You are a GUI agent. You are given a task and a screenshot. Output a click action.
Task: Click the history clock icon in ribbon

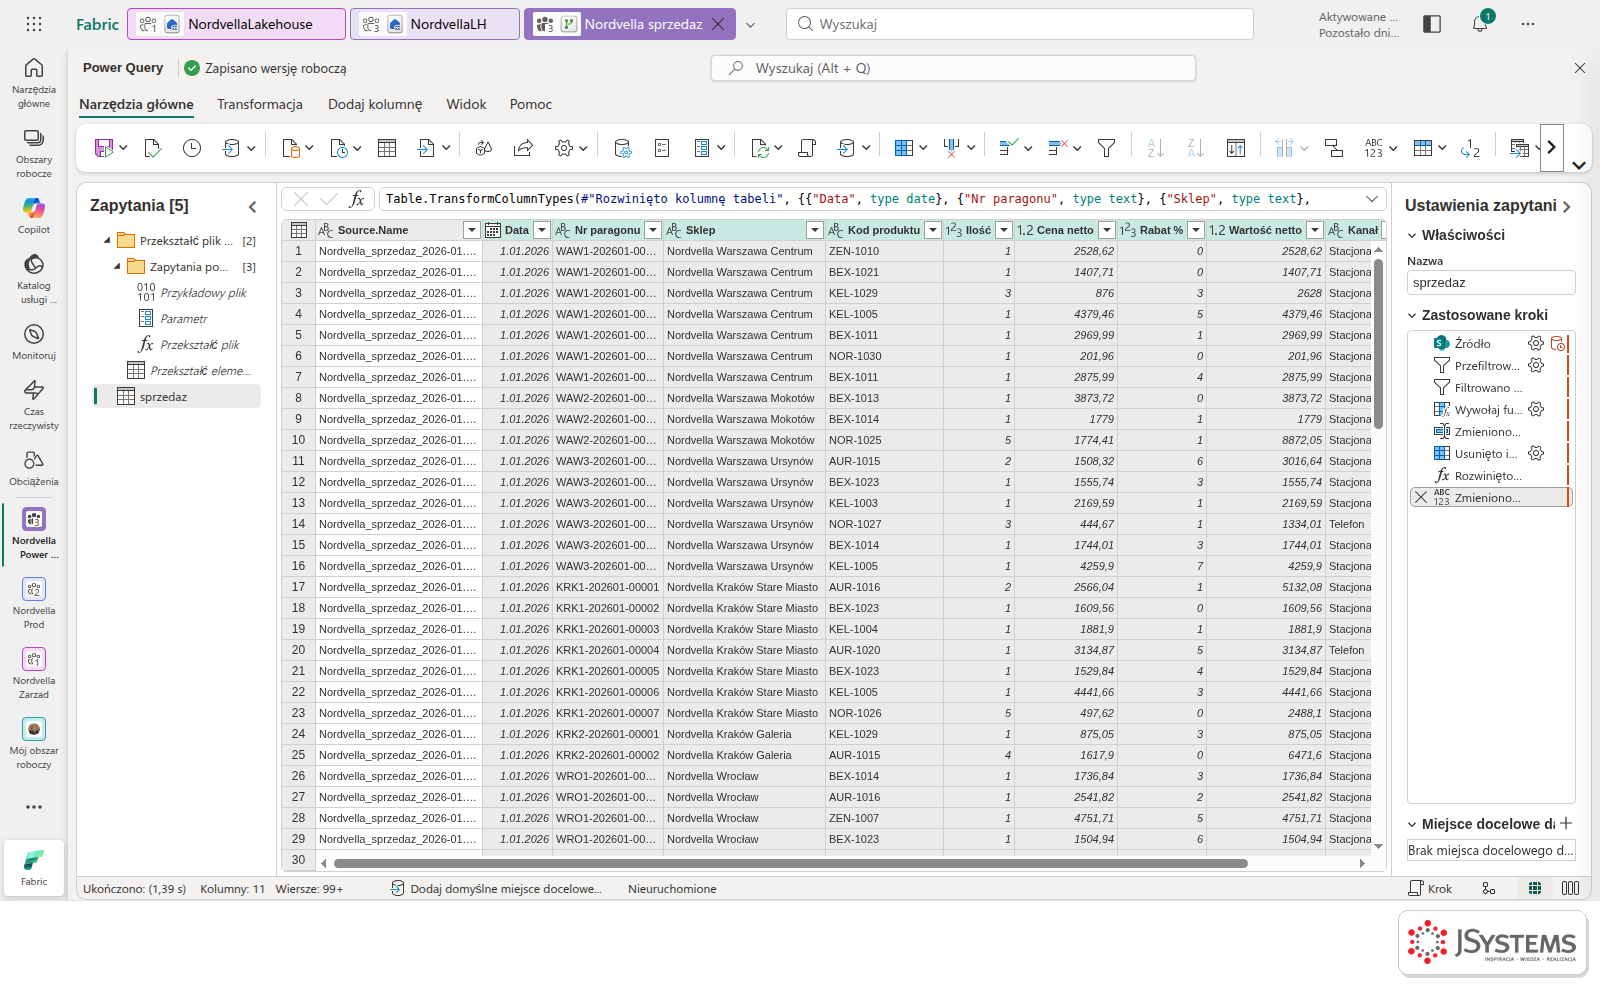tap(192, 148)
